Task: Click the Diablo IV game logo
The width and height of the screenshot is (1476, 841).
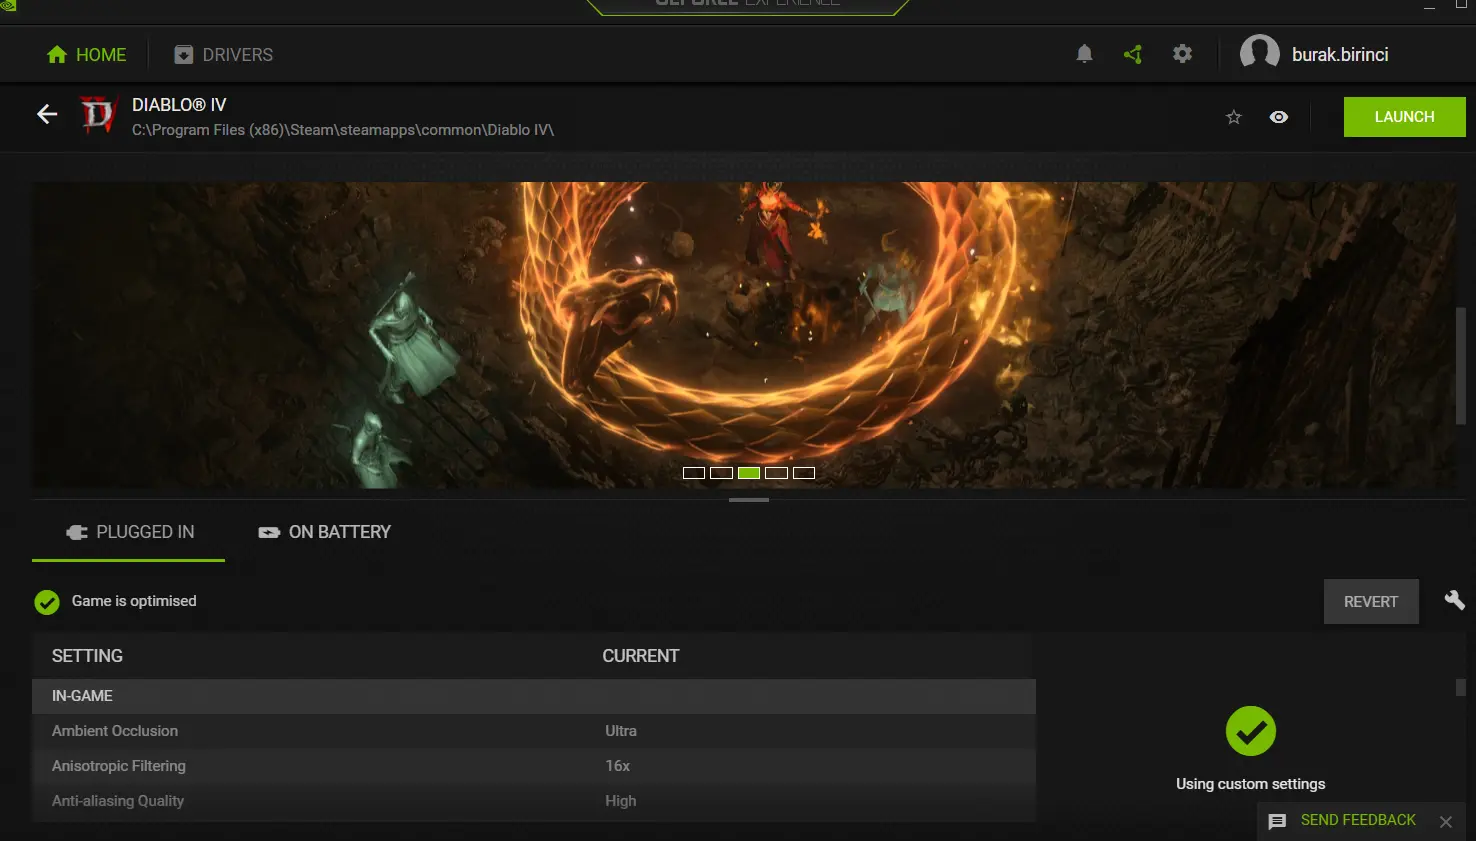Action: 98,116
